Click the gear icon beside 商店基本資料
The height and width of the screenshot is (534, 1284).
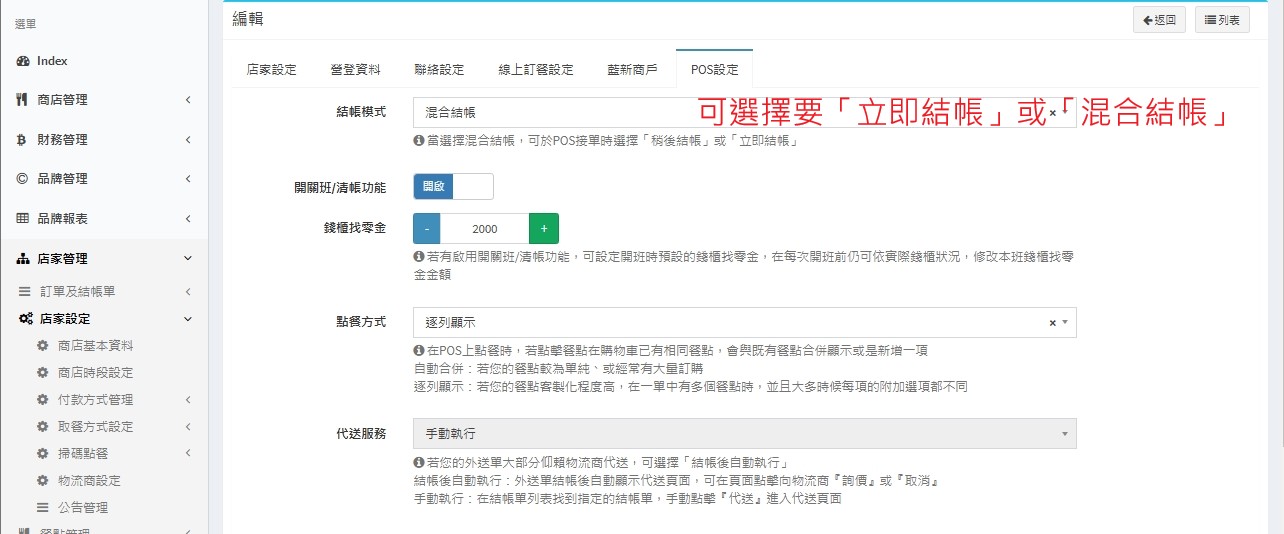(42, 346)
